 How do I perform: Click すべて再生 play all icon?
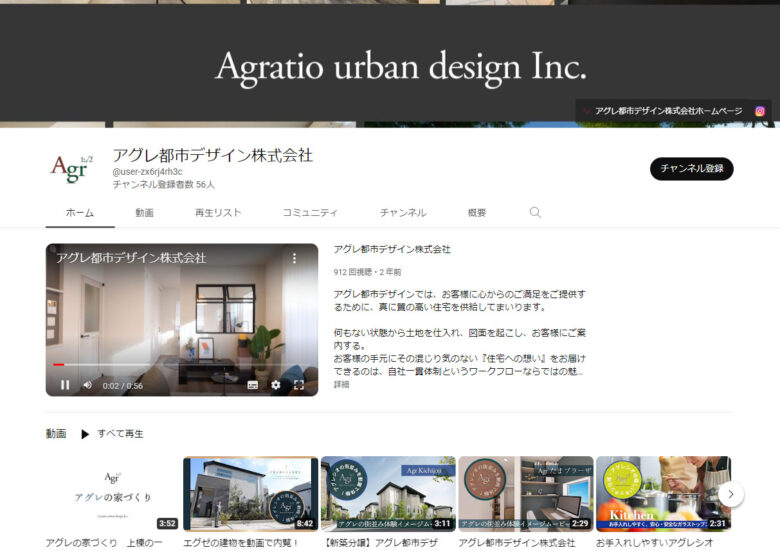pos(86,434)
